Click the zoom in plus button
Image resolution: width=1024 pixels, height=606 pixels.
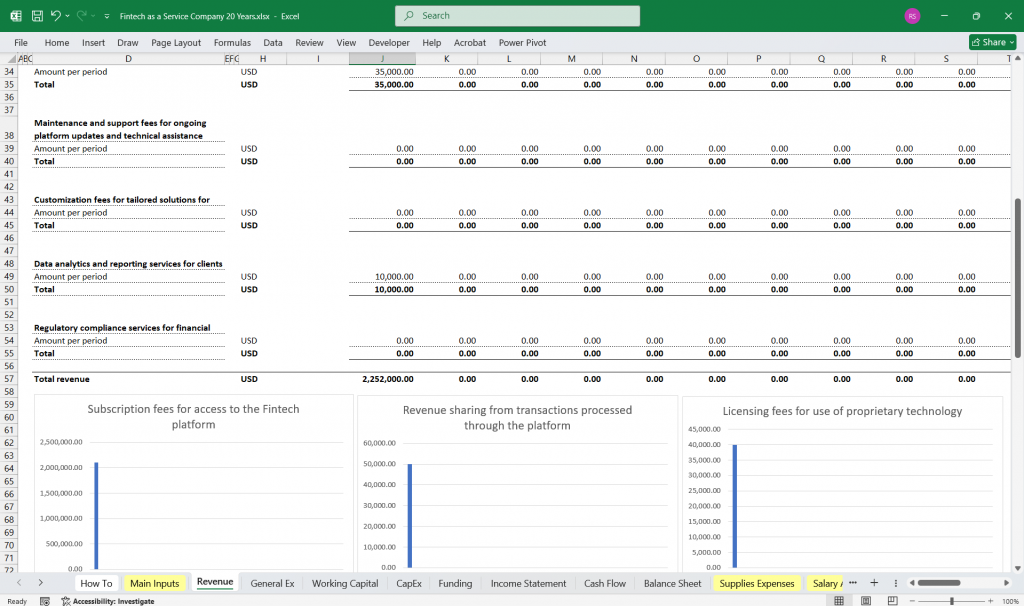[x=990, y=601]
